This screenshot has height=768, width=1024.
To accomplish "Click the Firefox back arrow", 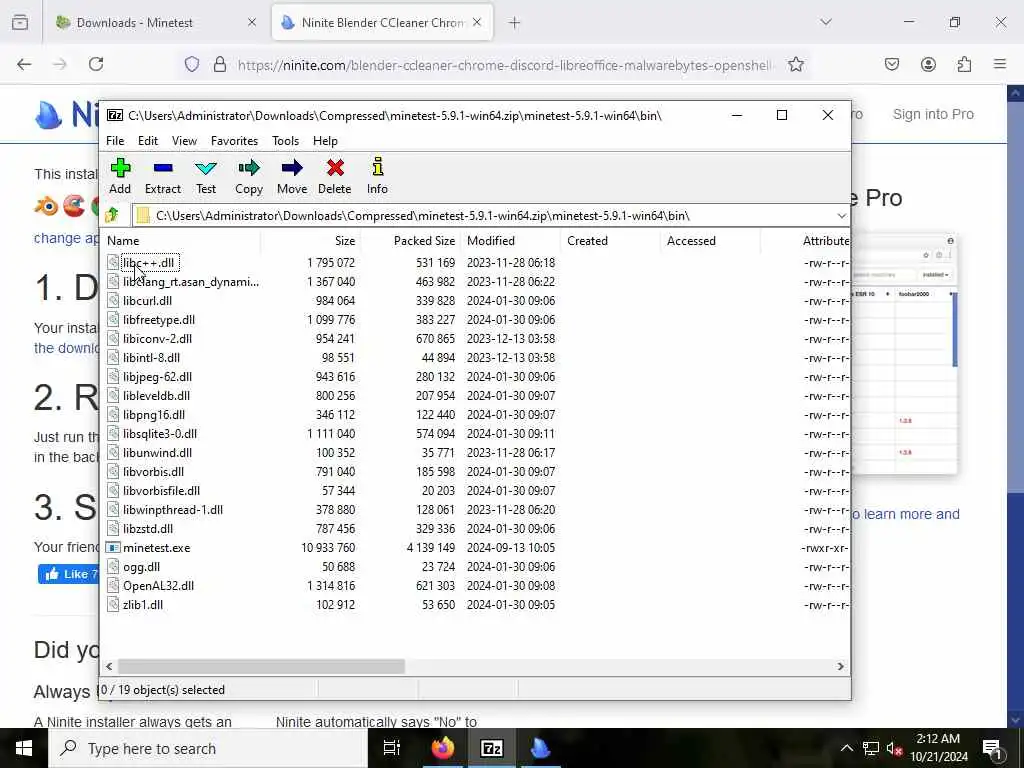I will 24,64.
